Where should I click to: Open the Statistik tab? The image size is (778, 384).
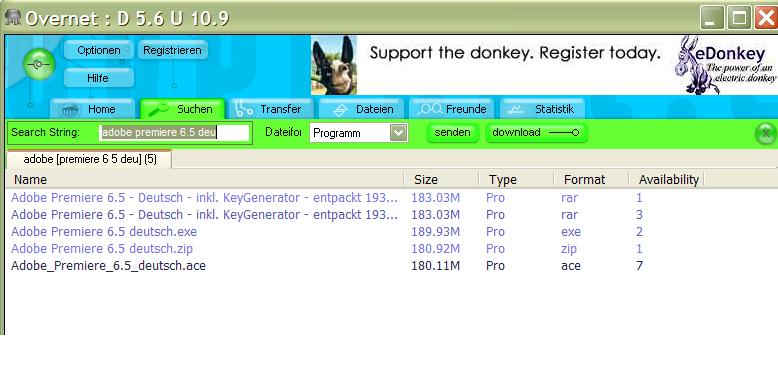tap(543, 109)
